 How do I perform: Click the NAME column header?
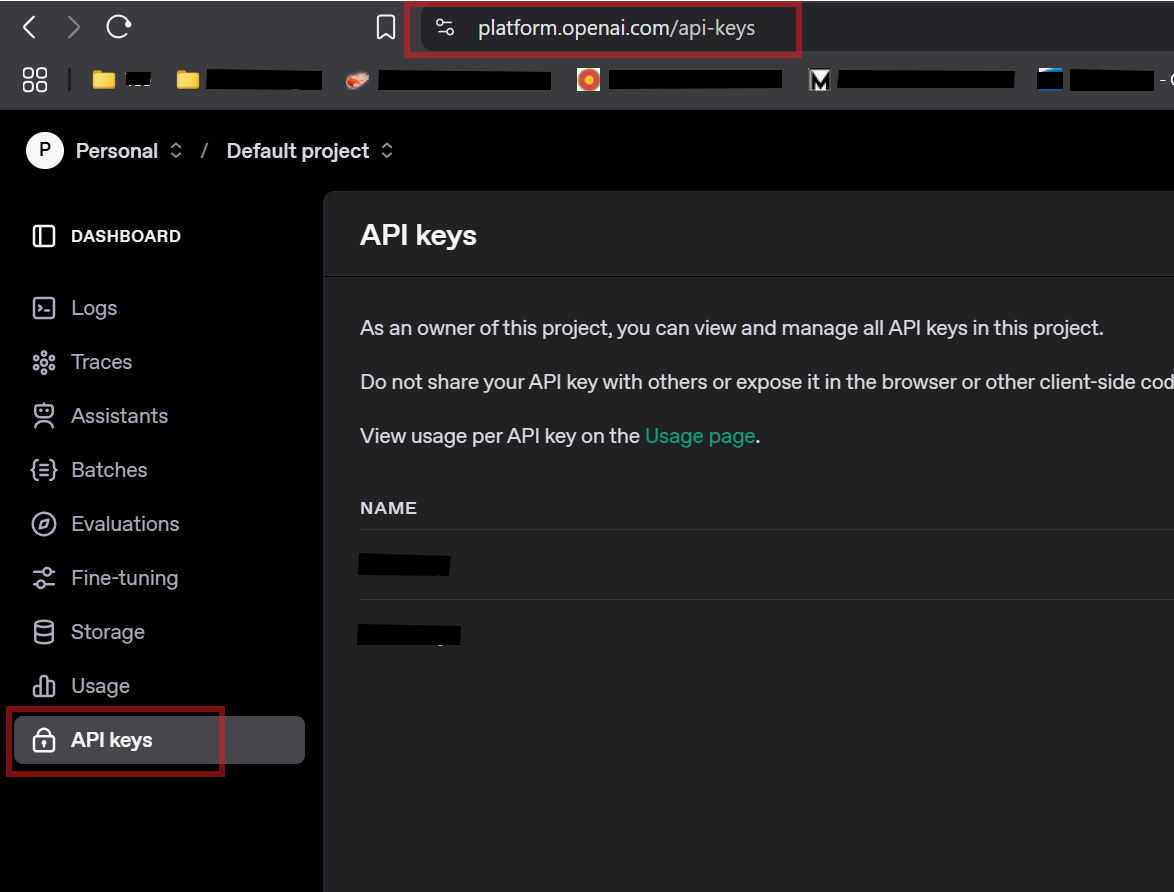point(388,508)
